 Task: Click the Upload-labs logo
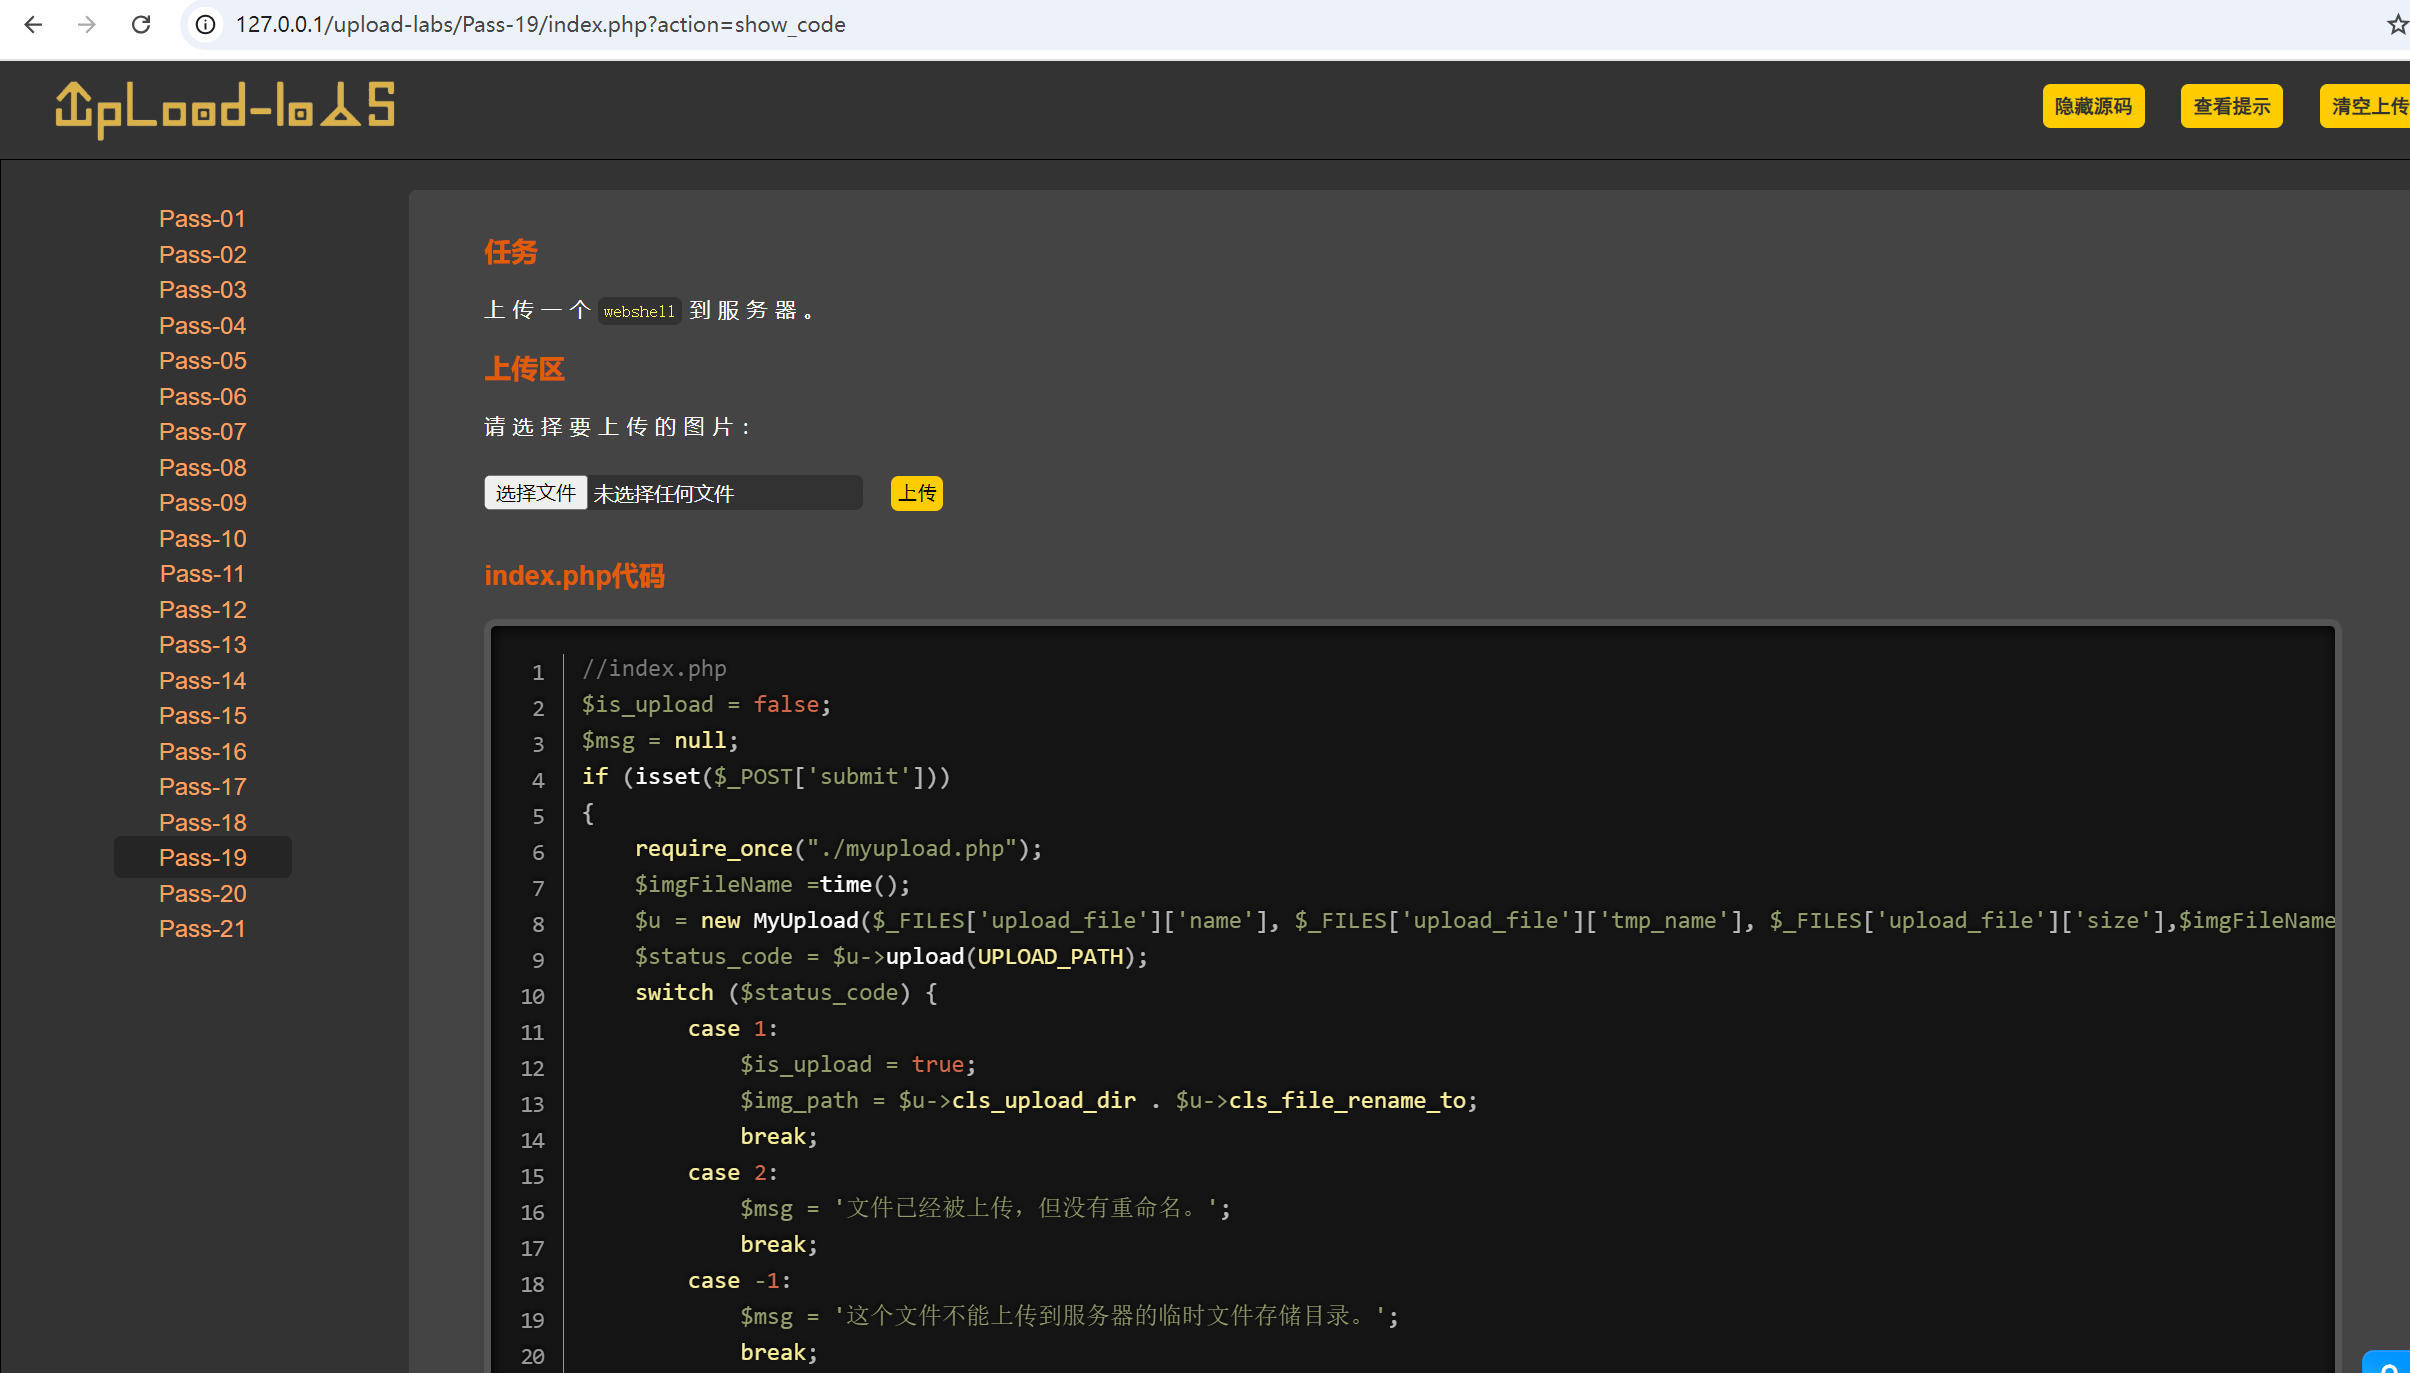pyautogui.click(x=225, y=108)
